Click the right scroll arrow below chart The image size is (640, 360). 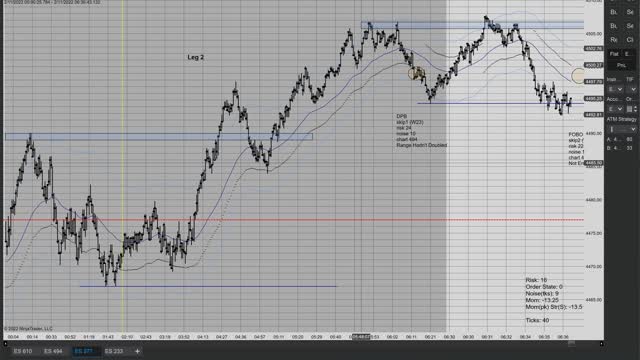[601, 344]
